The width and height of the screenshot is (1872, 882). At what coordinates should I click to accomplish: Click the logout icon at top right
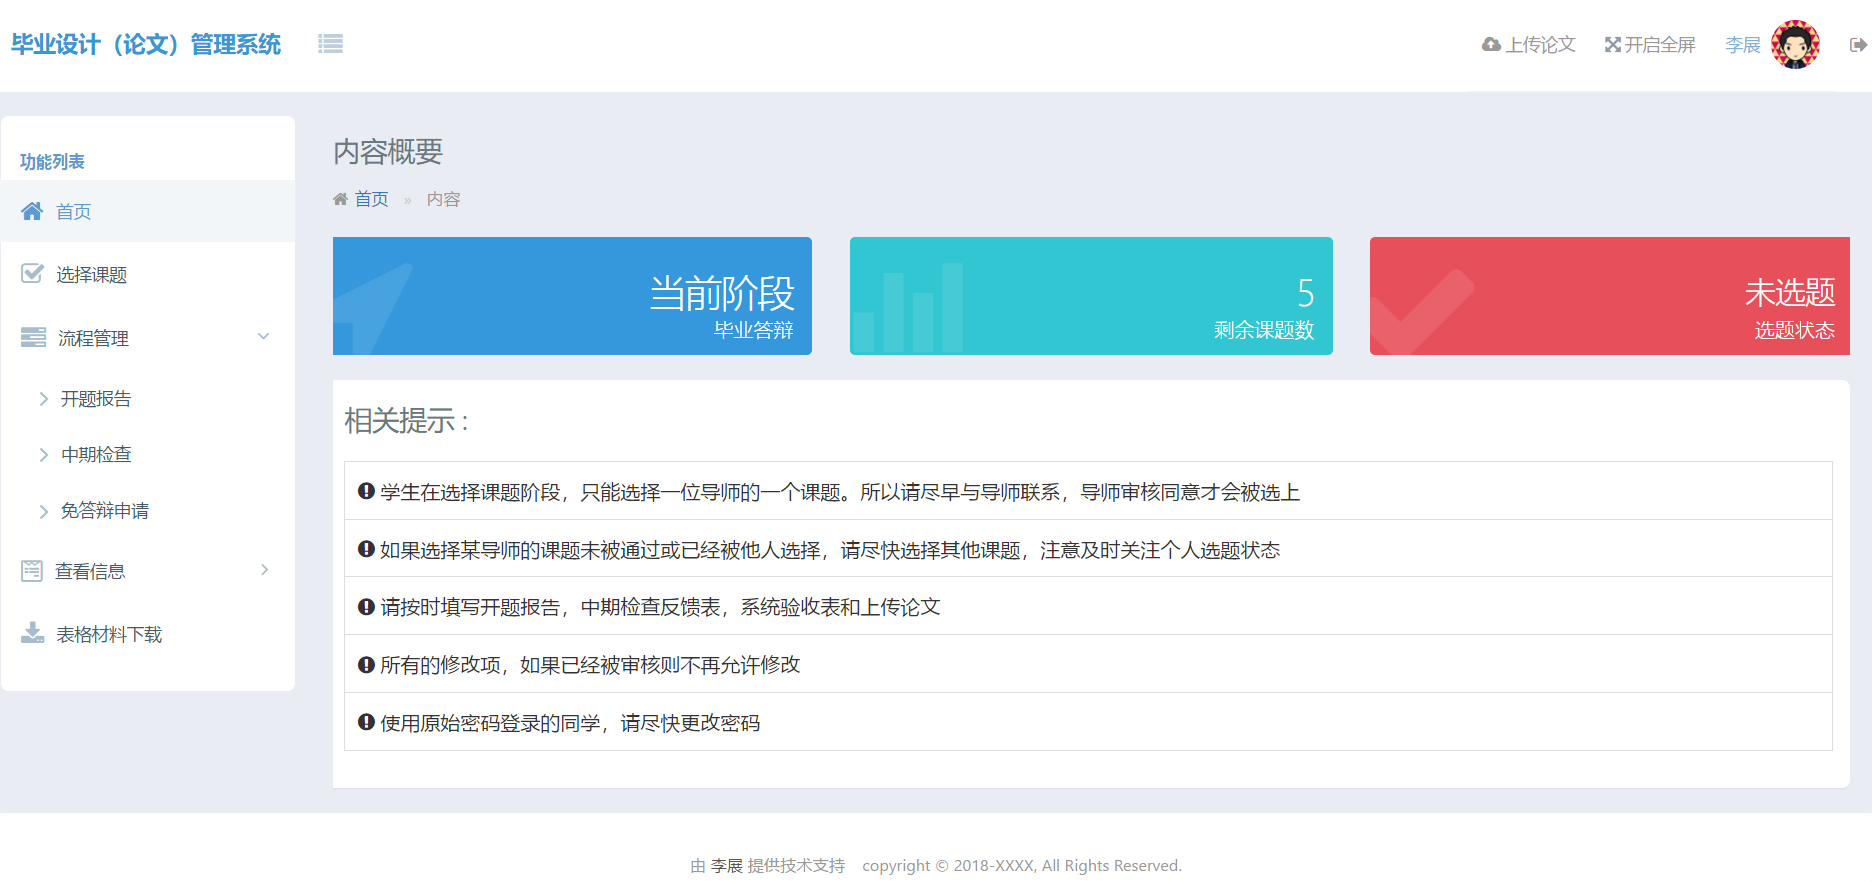[x=1858, y=45]
